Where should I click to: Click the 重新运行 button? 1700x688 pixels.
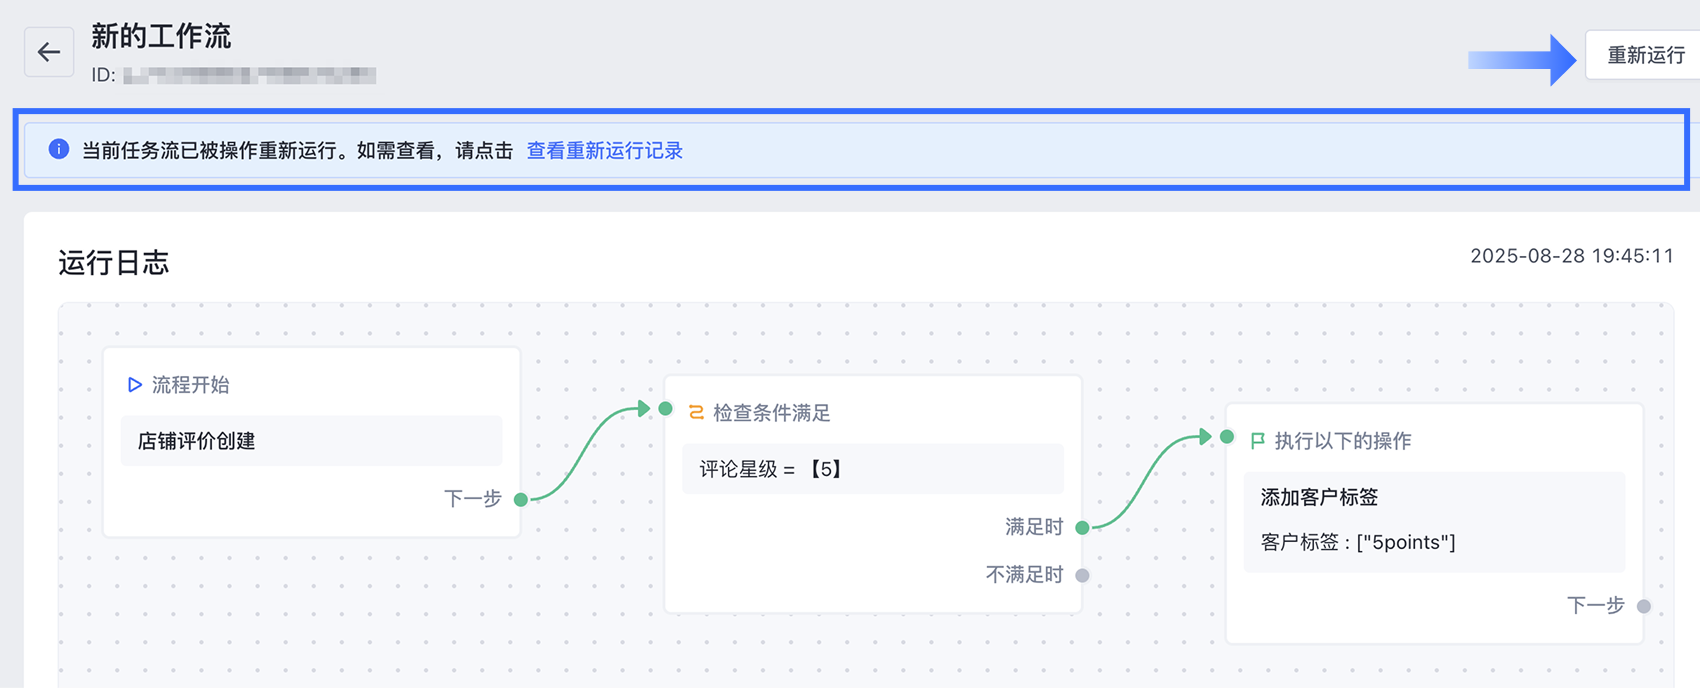pyautogui.click(x=1644, y=56)
